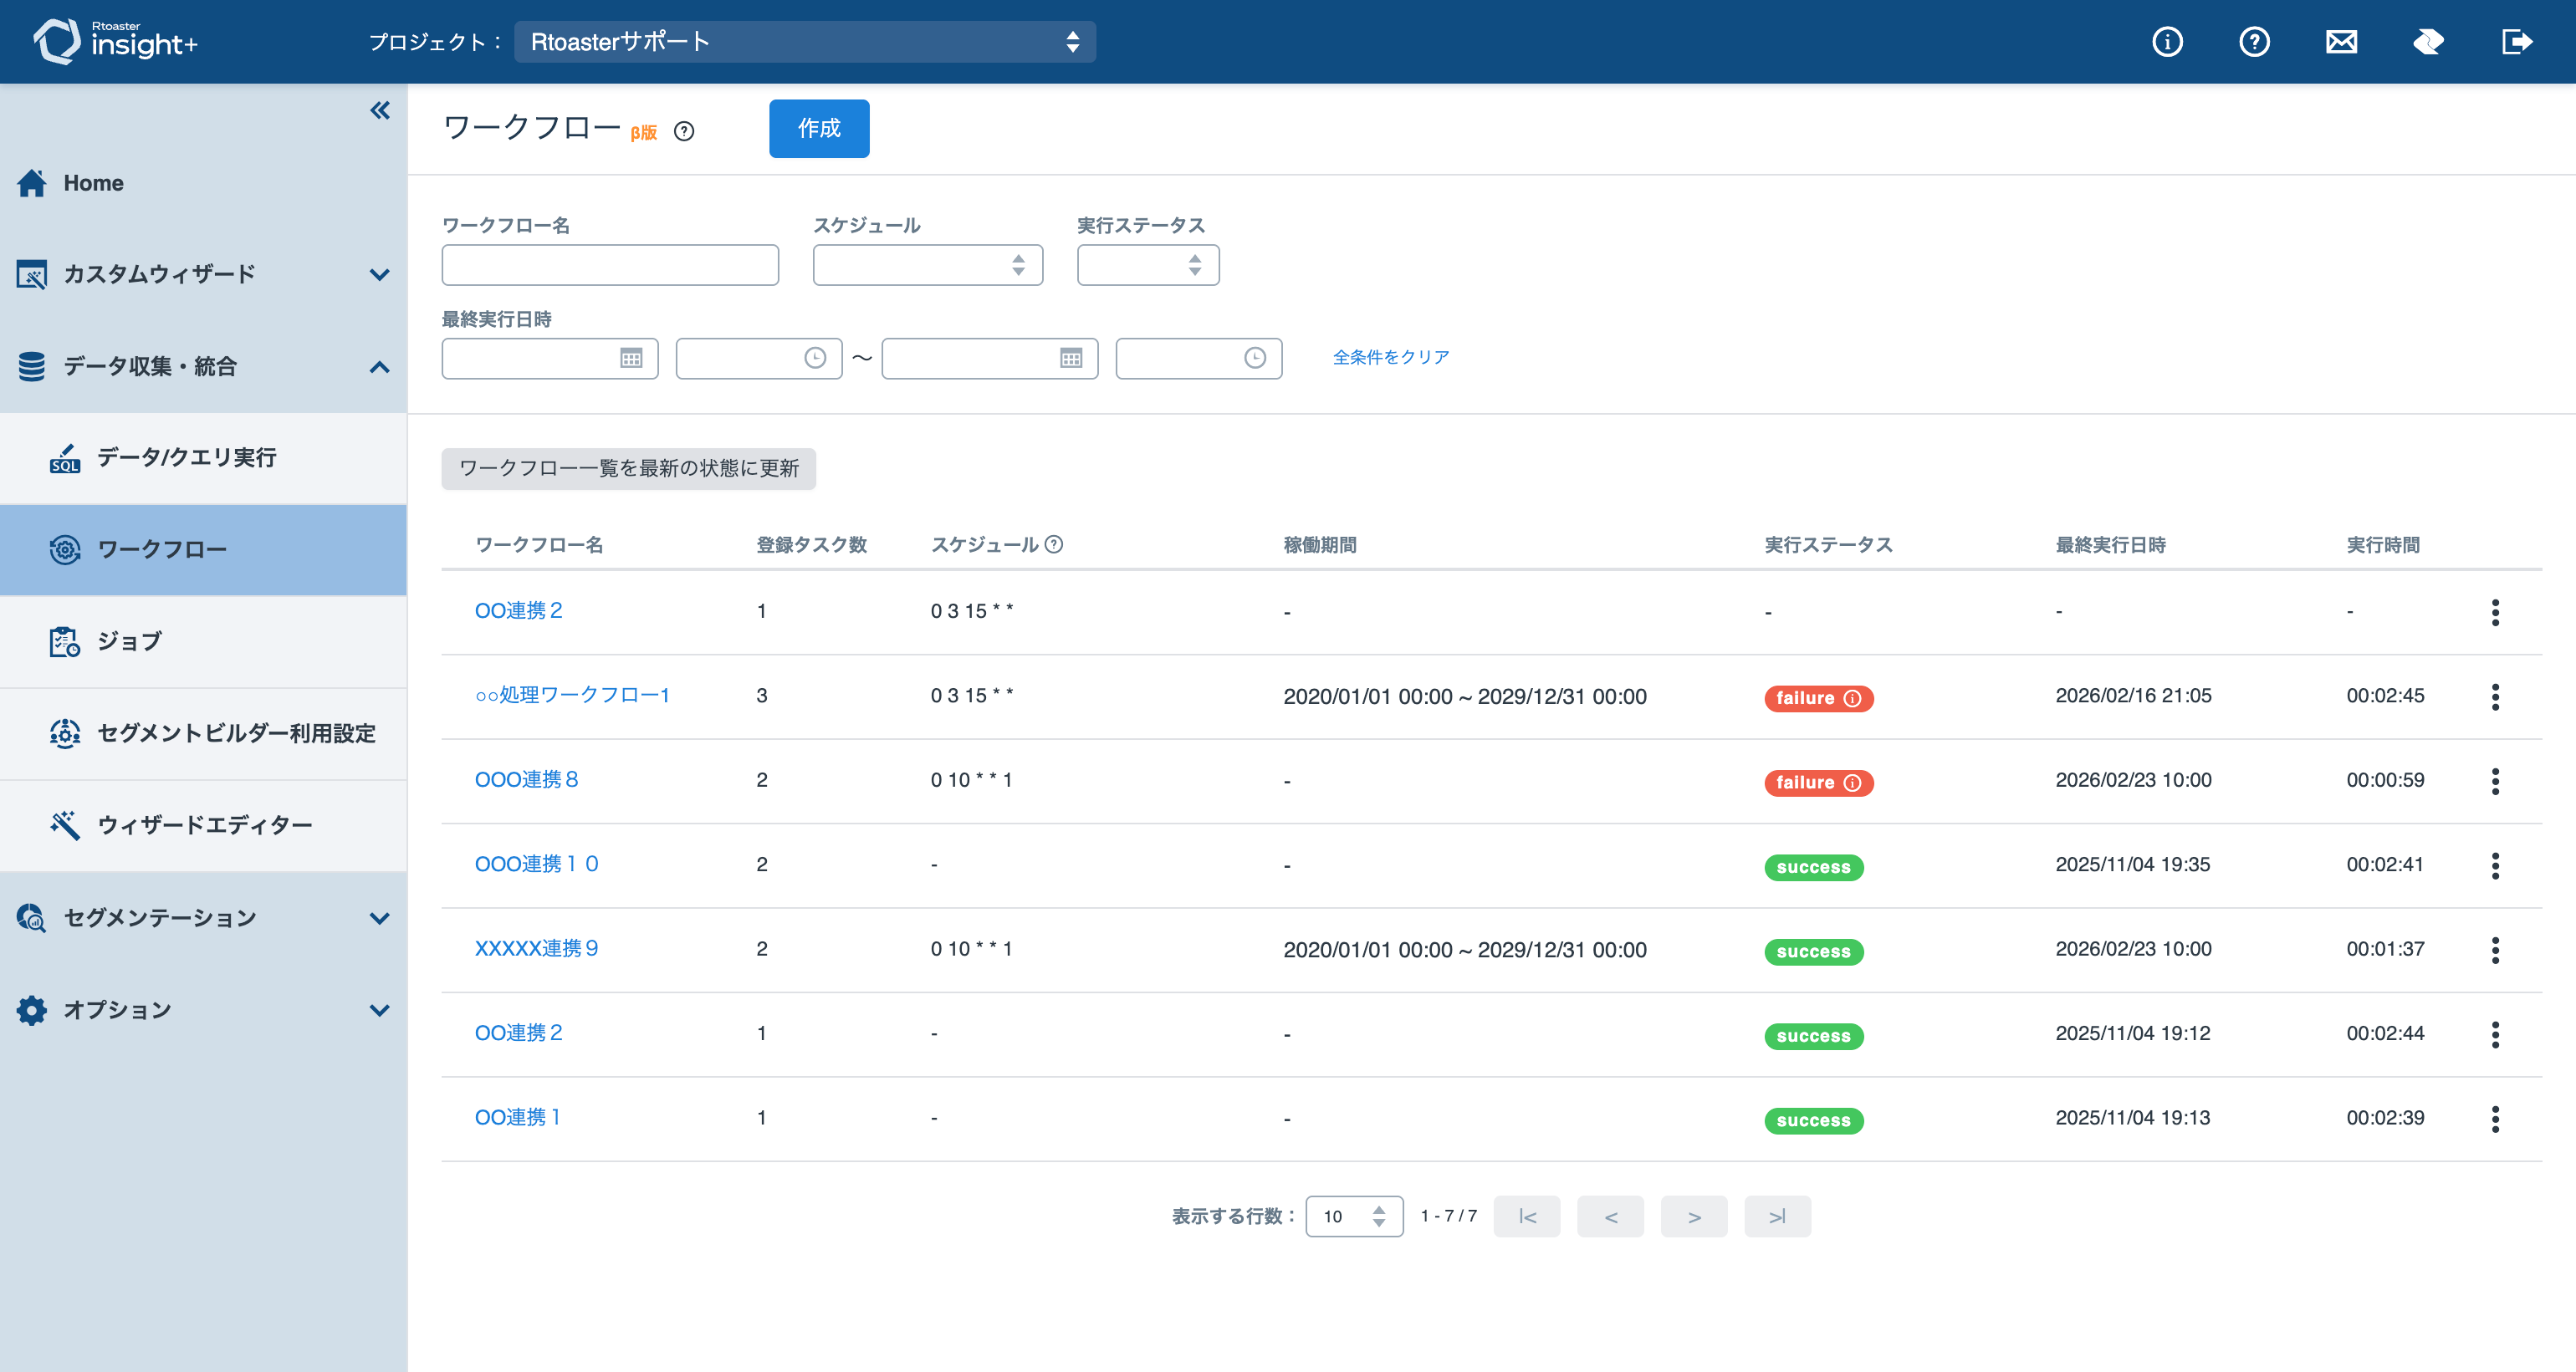Click the Rtoaster insight+ logo
2576x1372 pixels.
[x=115, y=41]
